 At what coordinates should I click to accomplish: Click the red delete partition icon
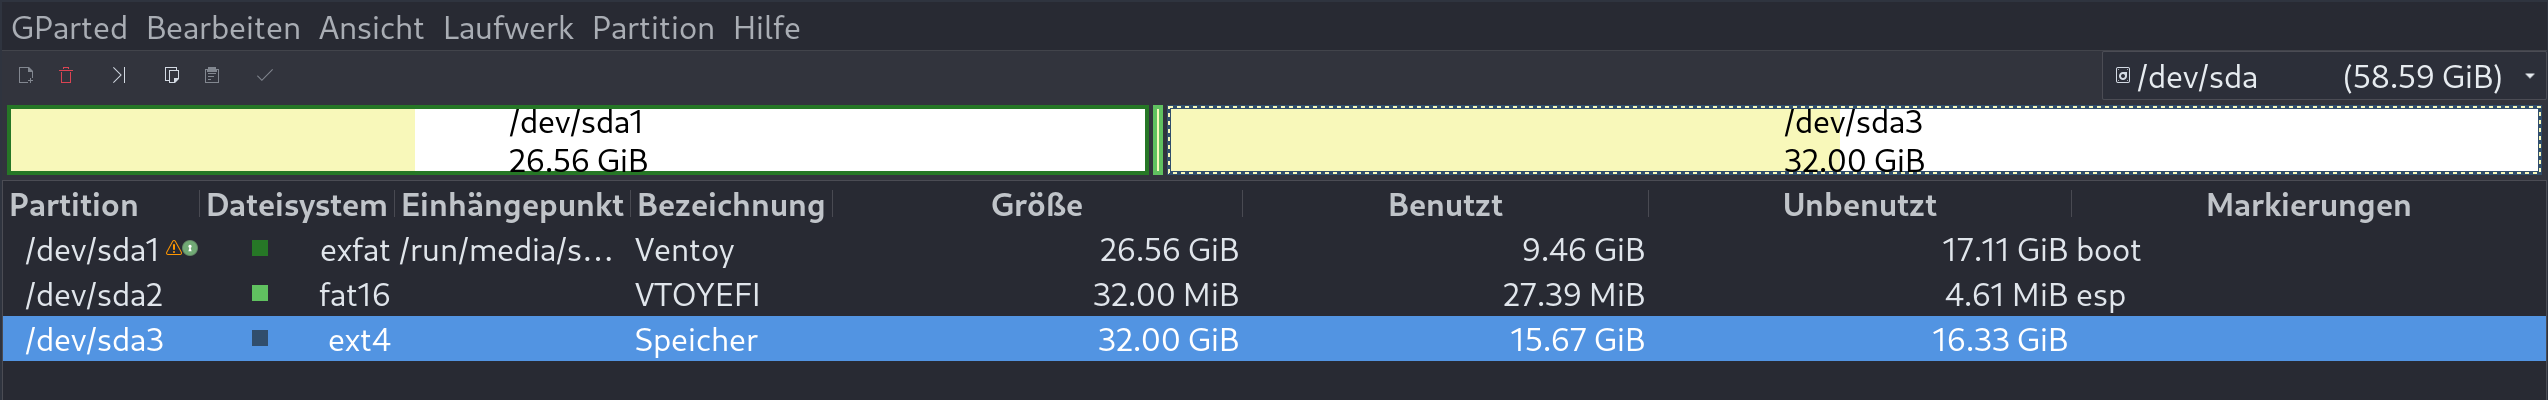66,75
